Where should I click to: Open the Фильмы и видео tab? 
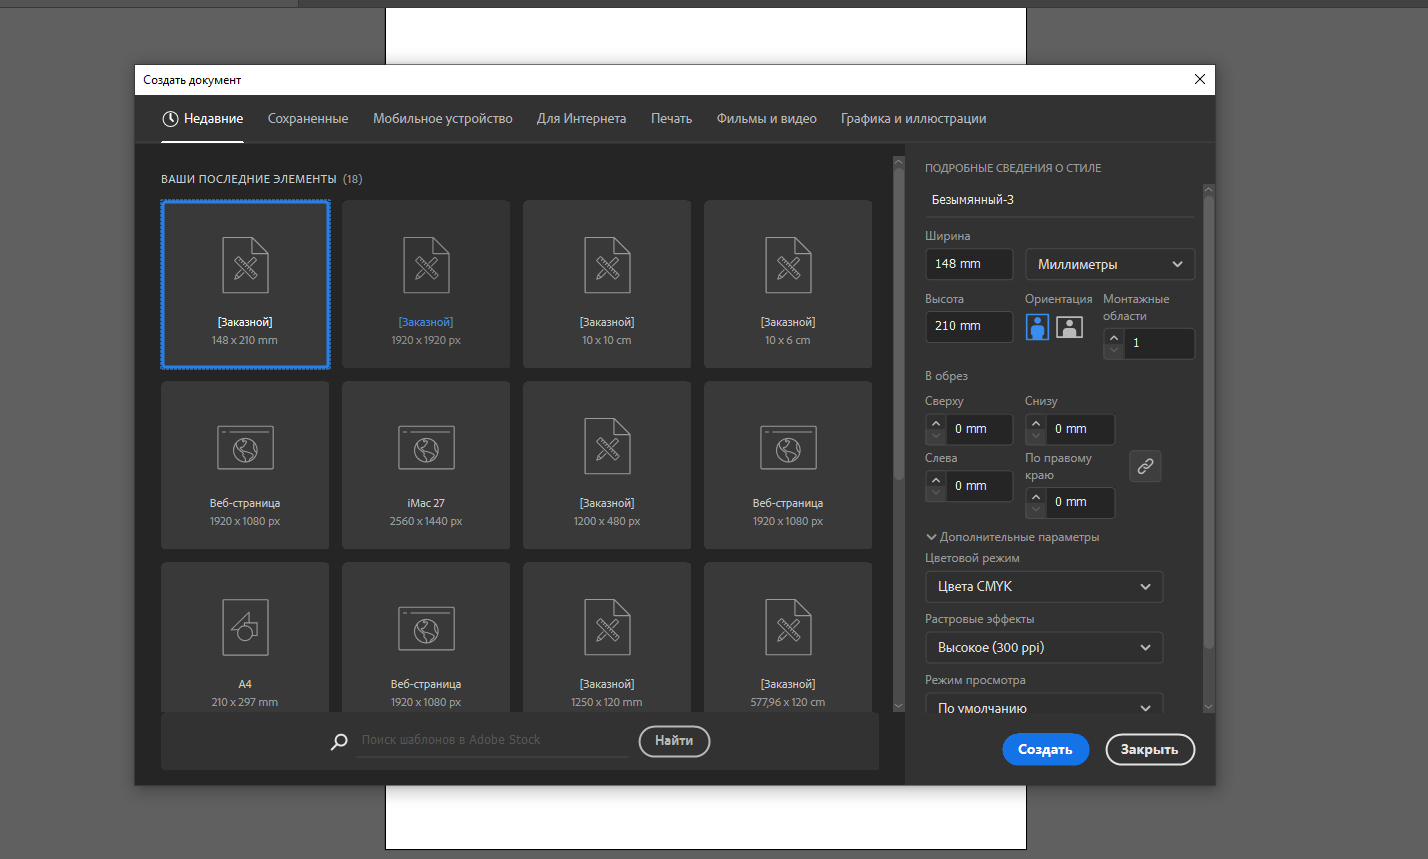pyautogui.click(x=767, y=118)
